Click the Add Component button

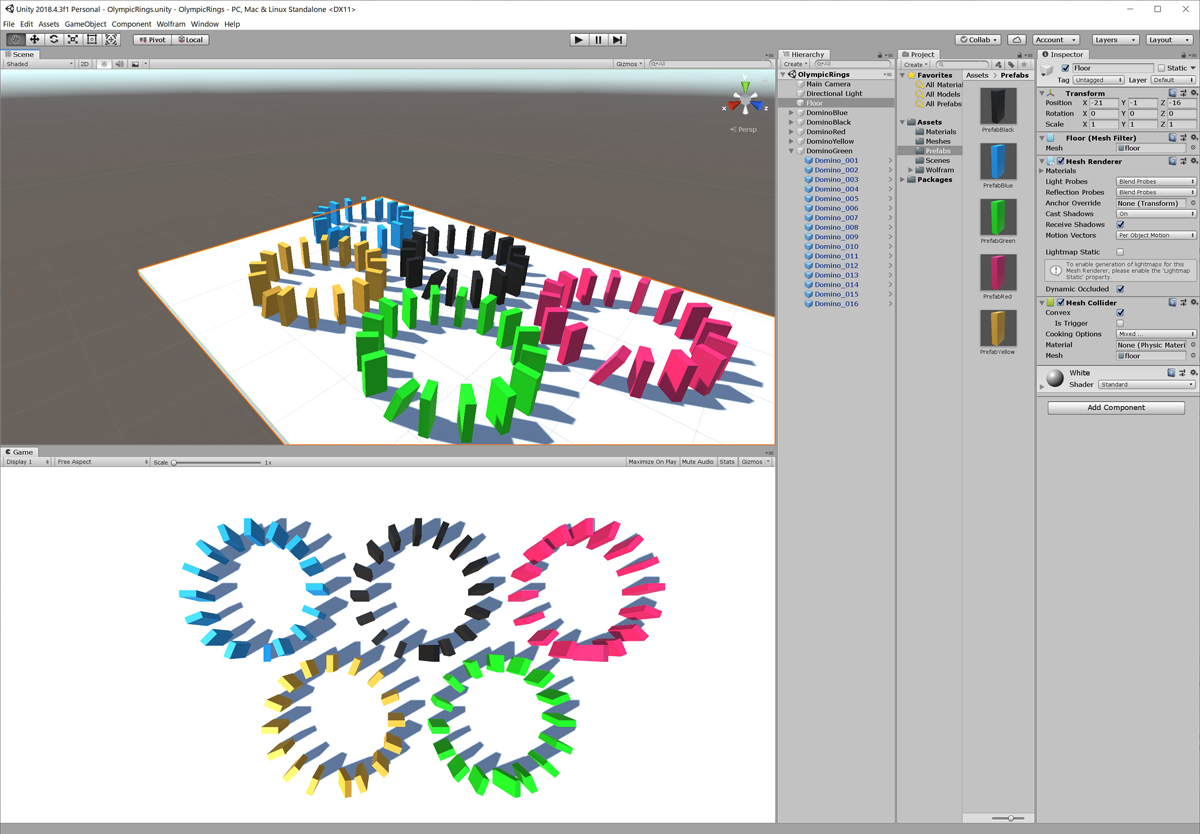1116,408
